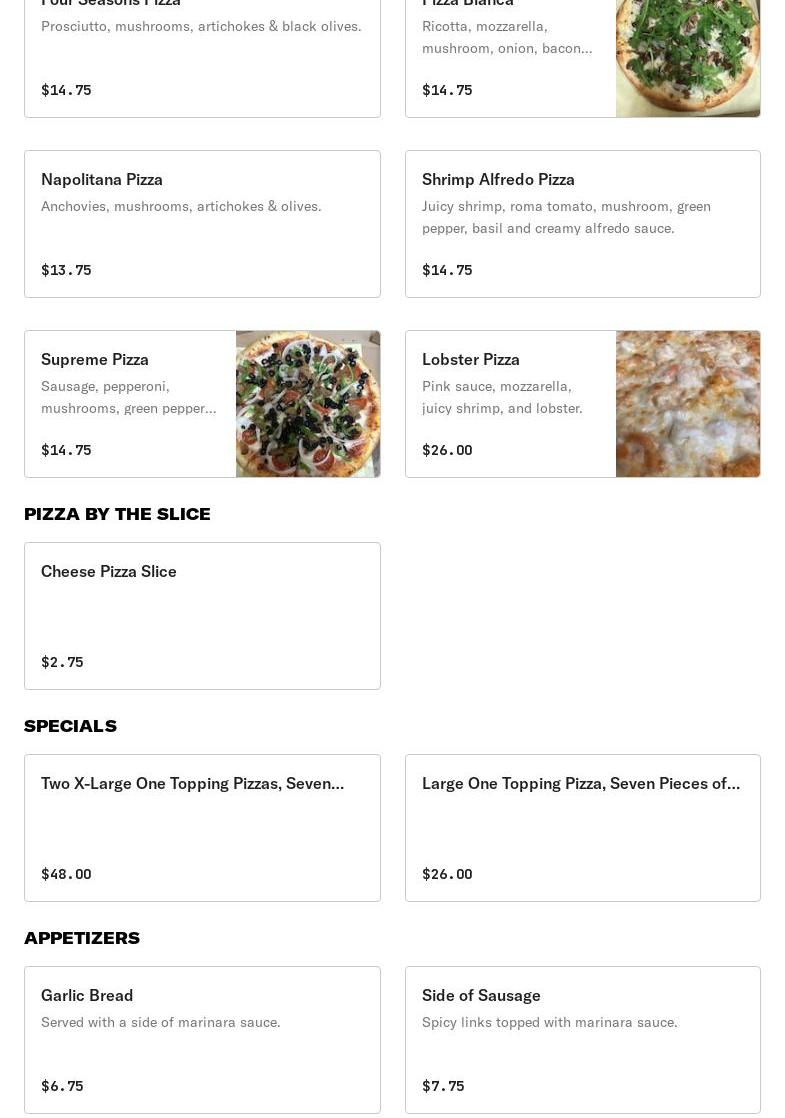Viewport: 785px width, 1118px height.
Task: Pick the Side of Sausage item
Action: tap(582, 1040)
